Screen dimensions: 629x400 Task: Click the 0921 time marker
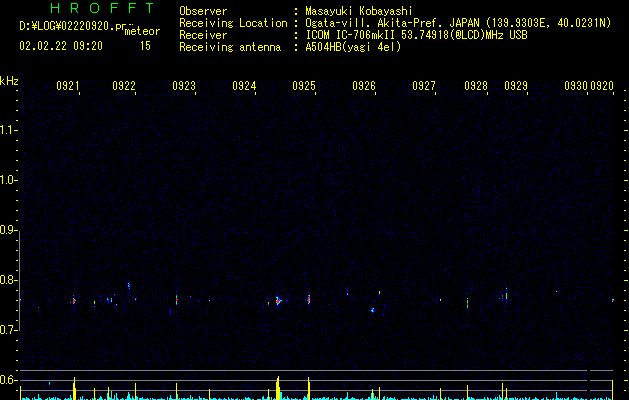pyautogui.click(x=67, y=85)
